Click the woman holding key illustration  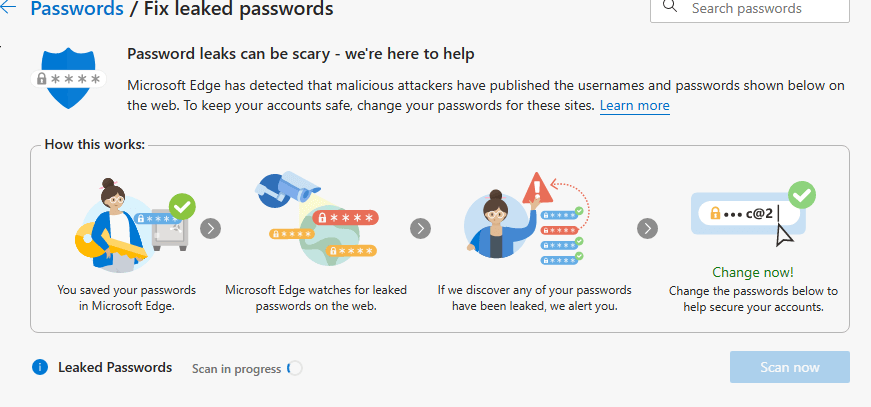pyautogui.click(x=135, y=225)
